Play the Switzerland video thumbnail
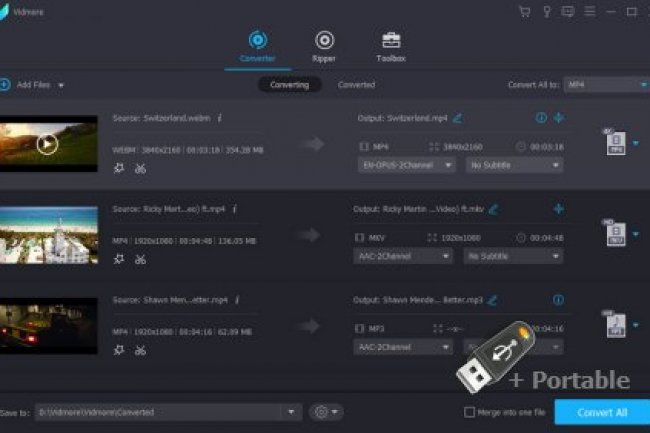 point(47,144)
